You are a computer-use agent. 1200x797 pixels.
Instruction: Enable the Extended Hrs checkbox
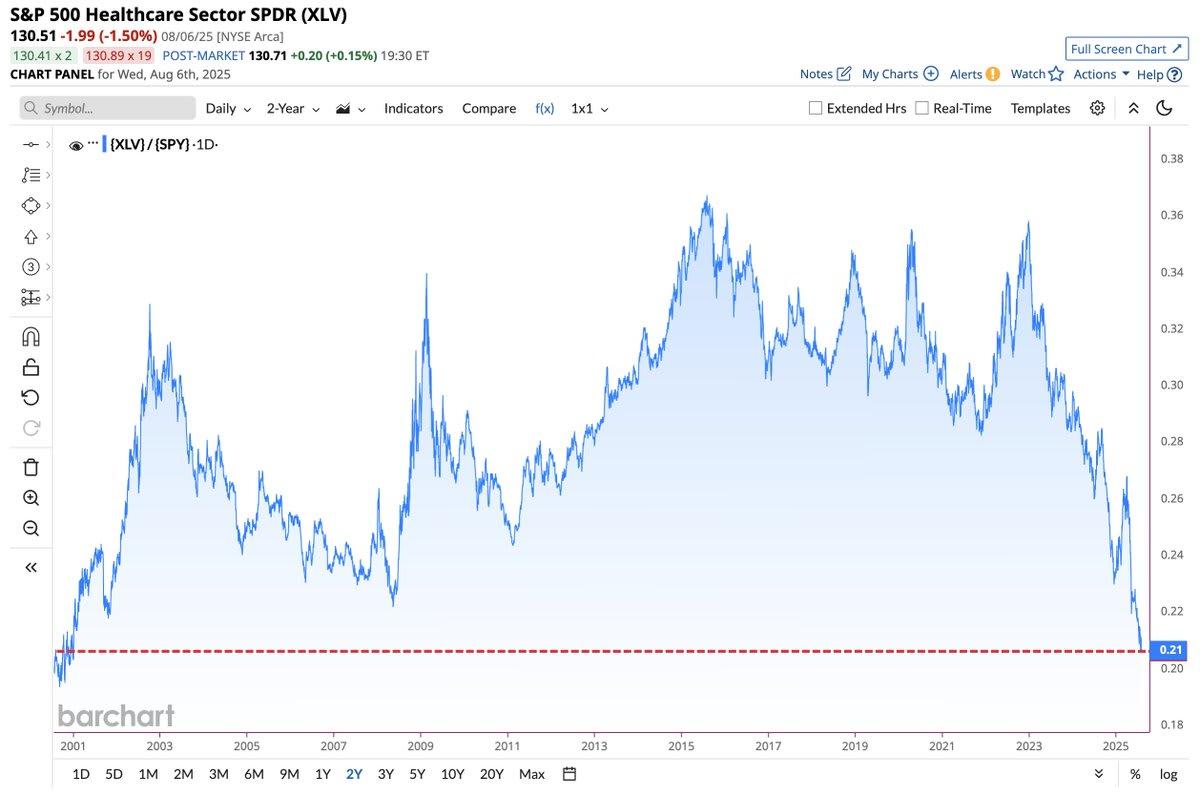(x=815, y=108)
